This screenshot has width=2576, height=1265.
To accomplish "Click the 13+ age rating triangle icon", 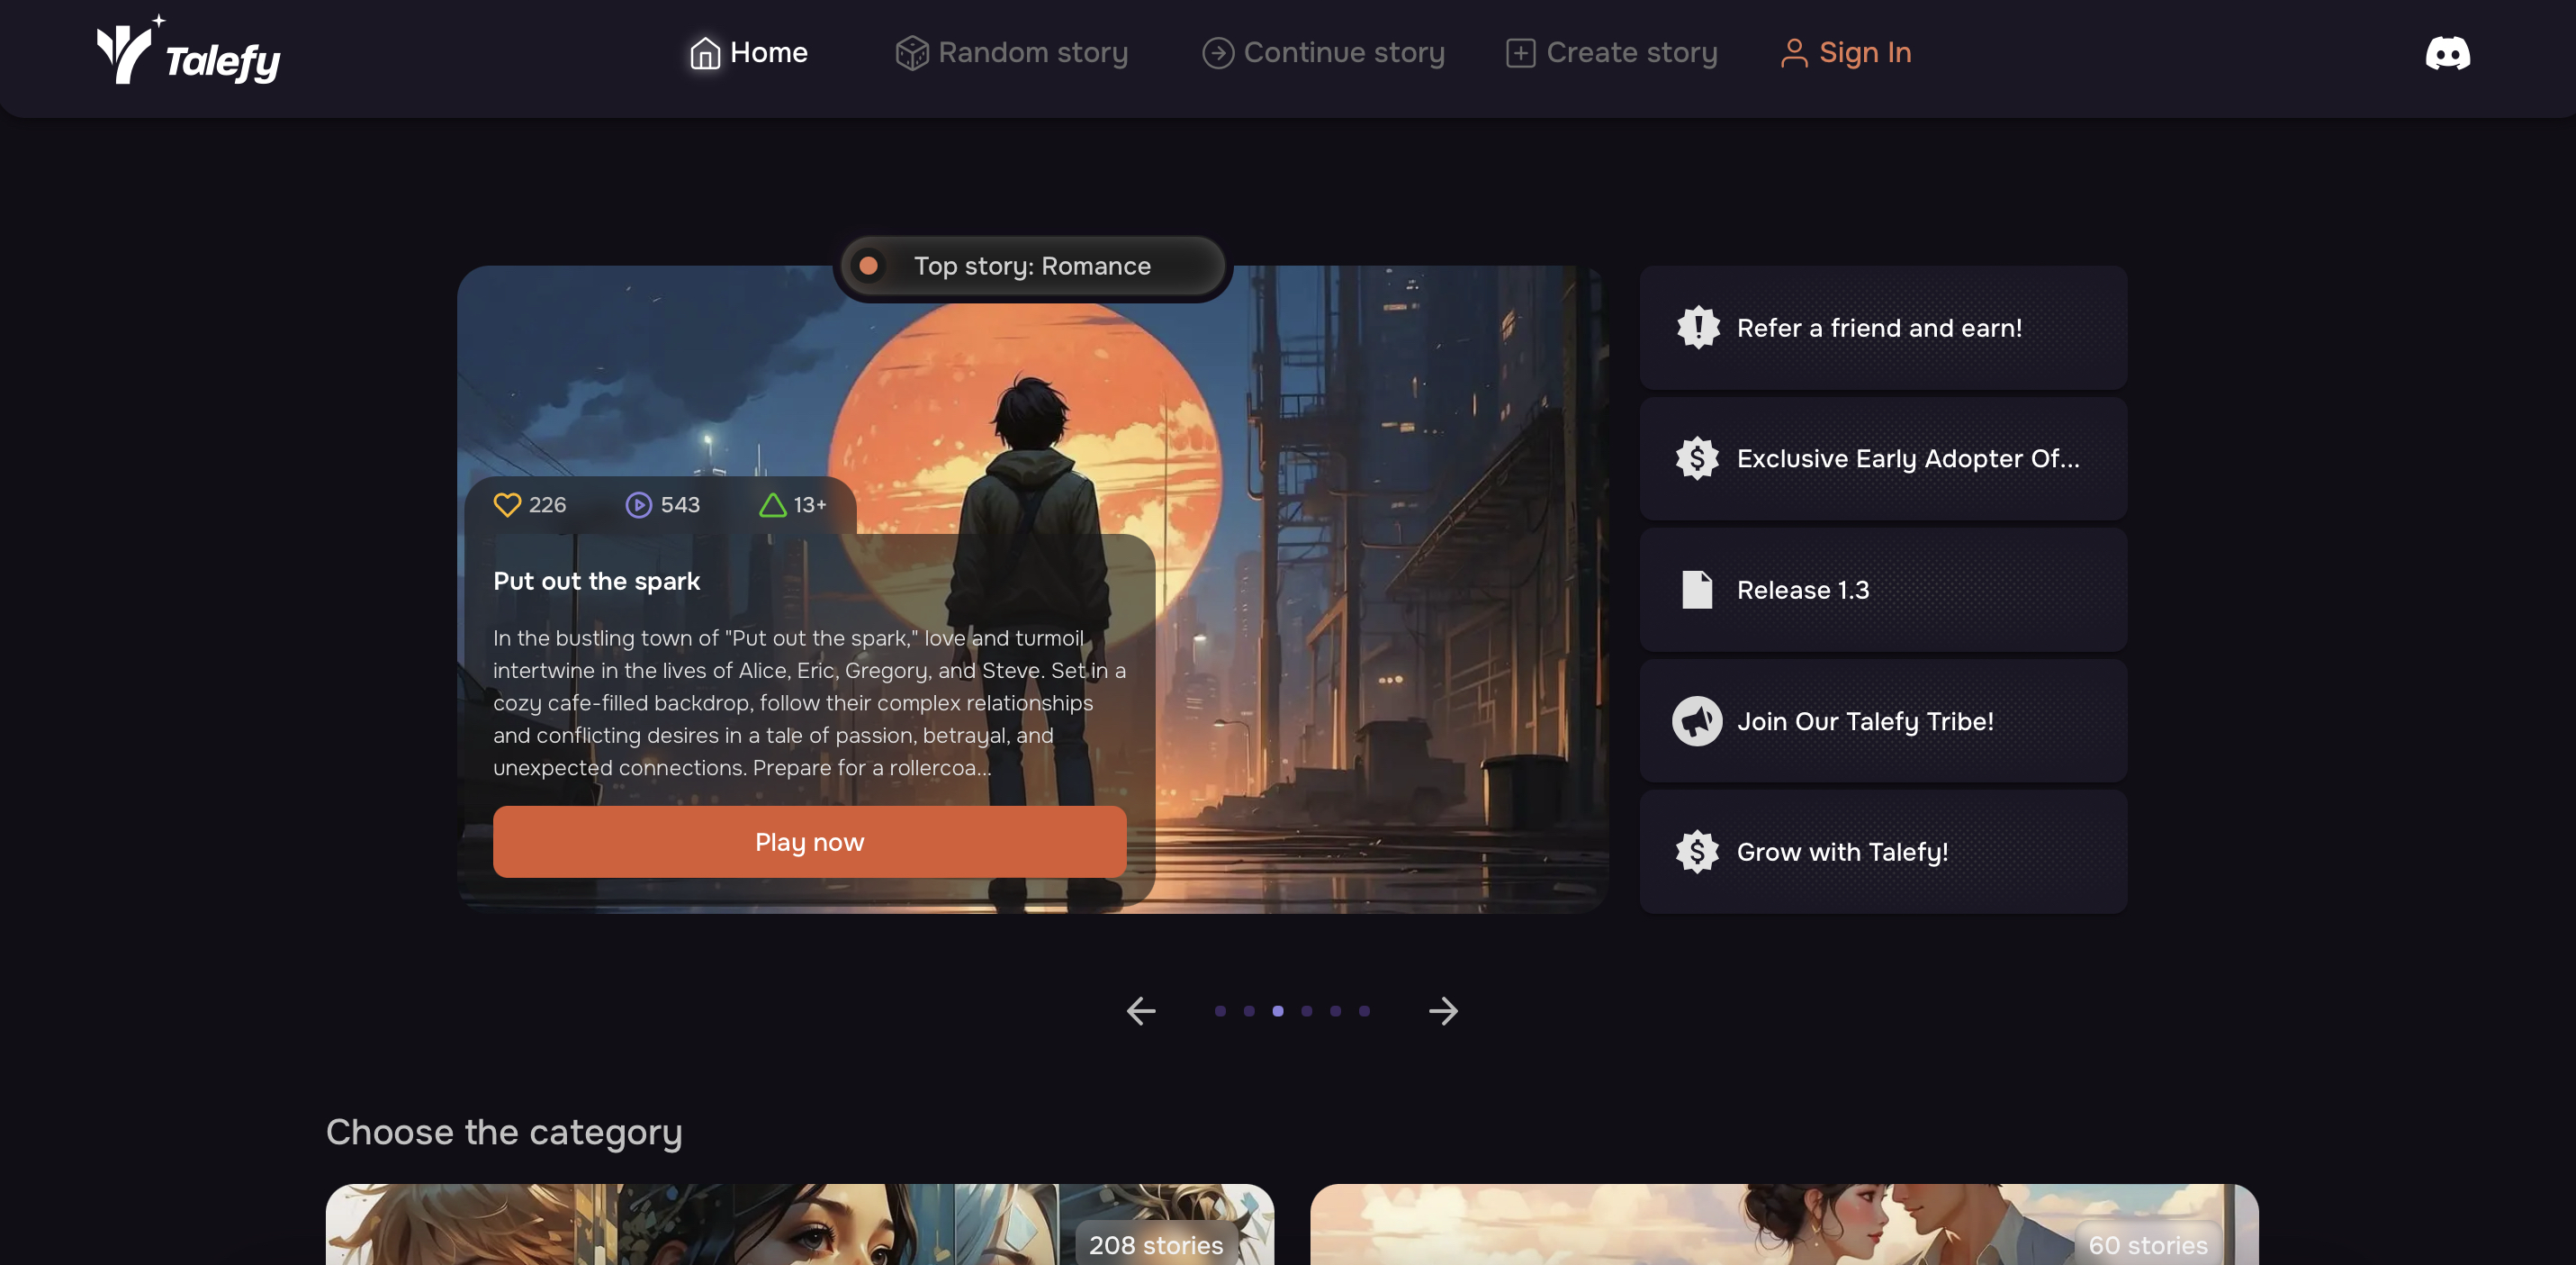I will pyautogui.click(x=772, y=505).
